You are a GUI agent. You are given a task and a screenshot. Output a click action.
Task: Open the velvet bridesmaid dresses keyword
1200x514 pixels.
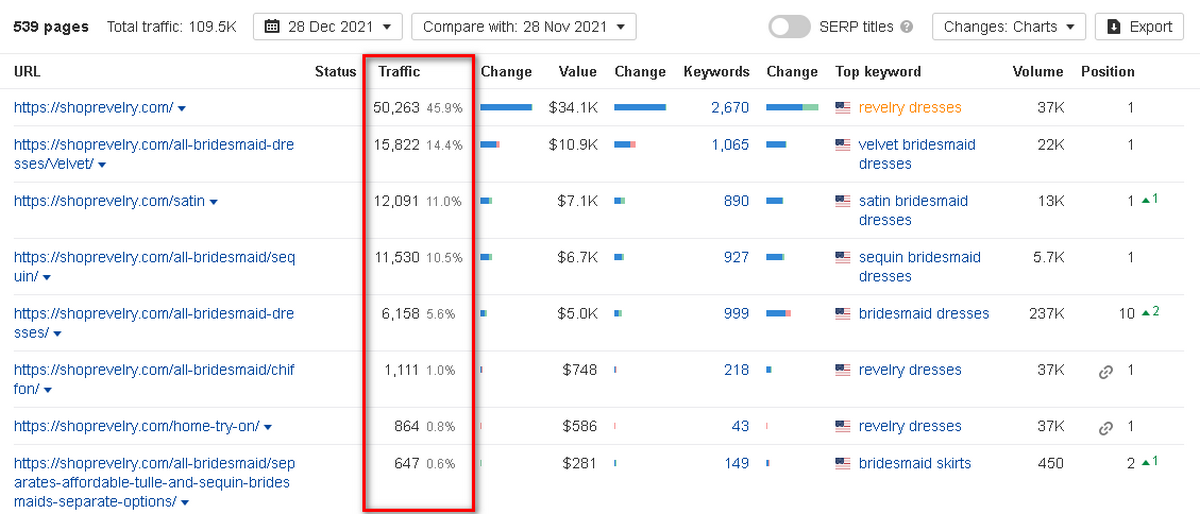click(x=917, y=154)
